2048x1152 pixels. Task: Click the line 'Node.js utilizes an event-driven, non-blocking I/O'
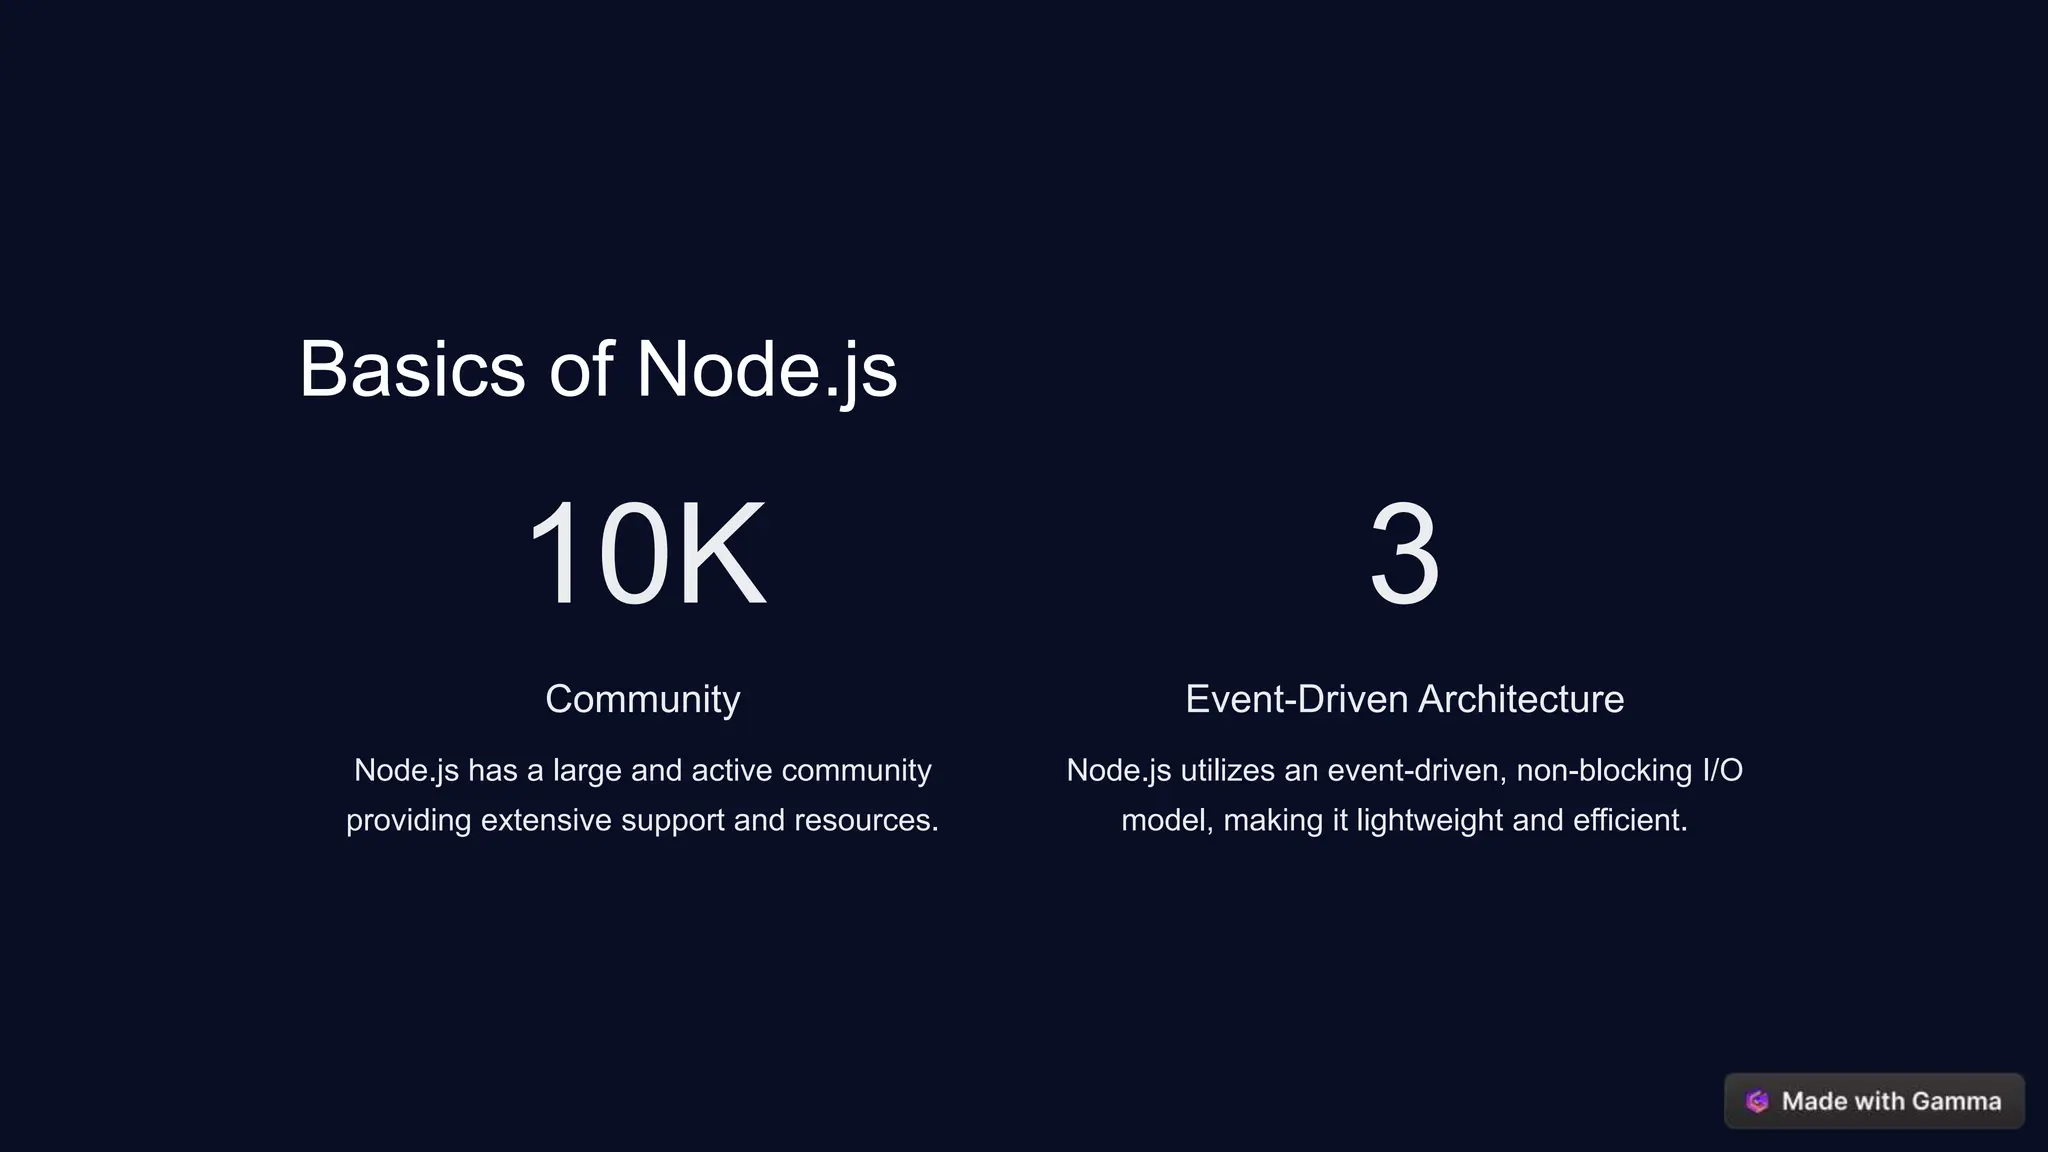tap(1404, 770)
